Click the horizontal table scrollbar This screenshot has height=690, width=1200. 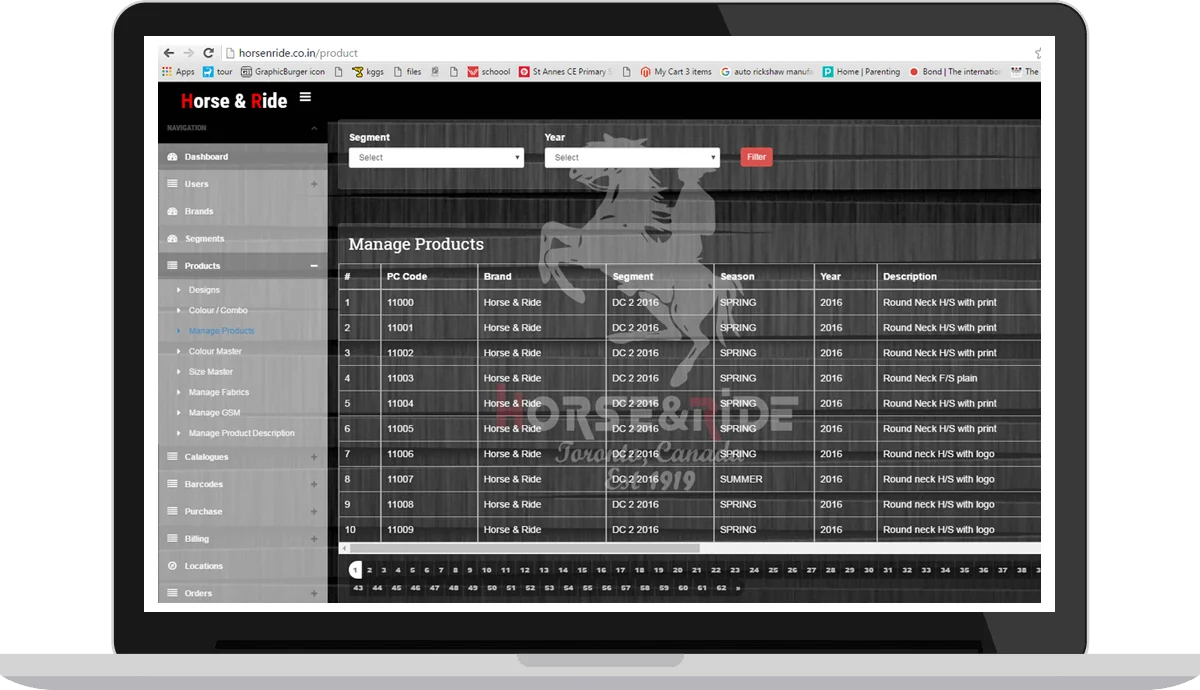(x=520, y=548)
